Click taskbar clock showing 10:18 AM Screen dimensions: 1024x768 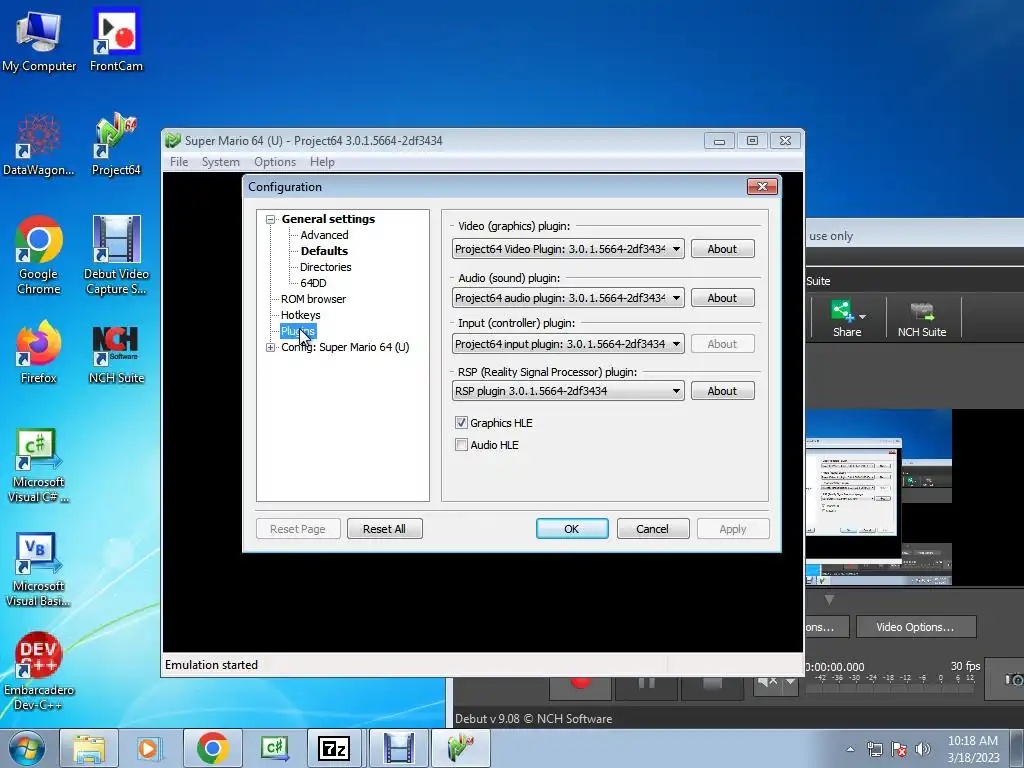click(x=973, y=749)
